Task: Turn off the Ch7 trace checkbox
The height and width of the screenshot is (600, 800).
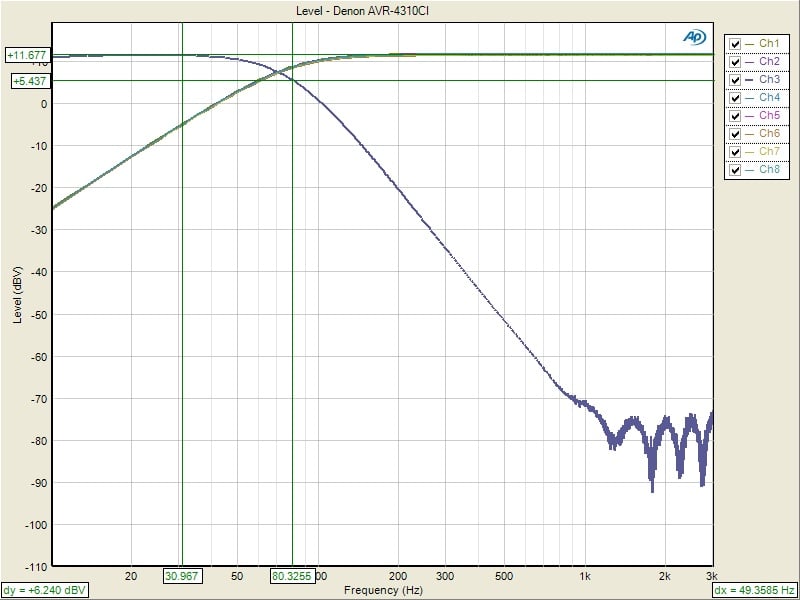Action: pyautogui.click(x=736, y=152)
